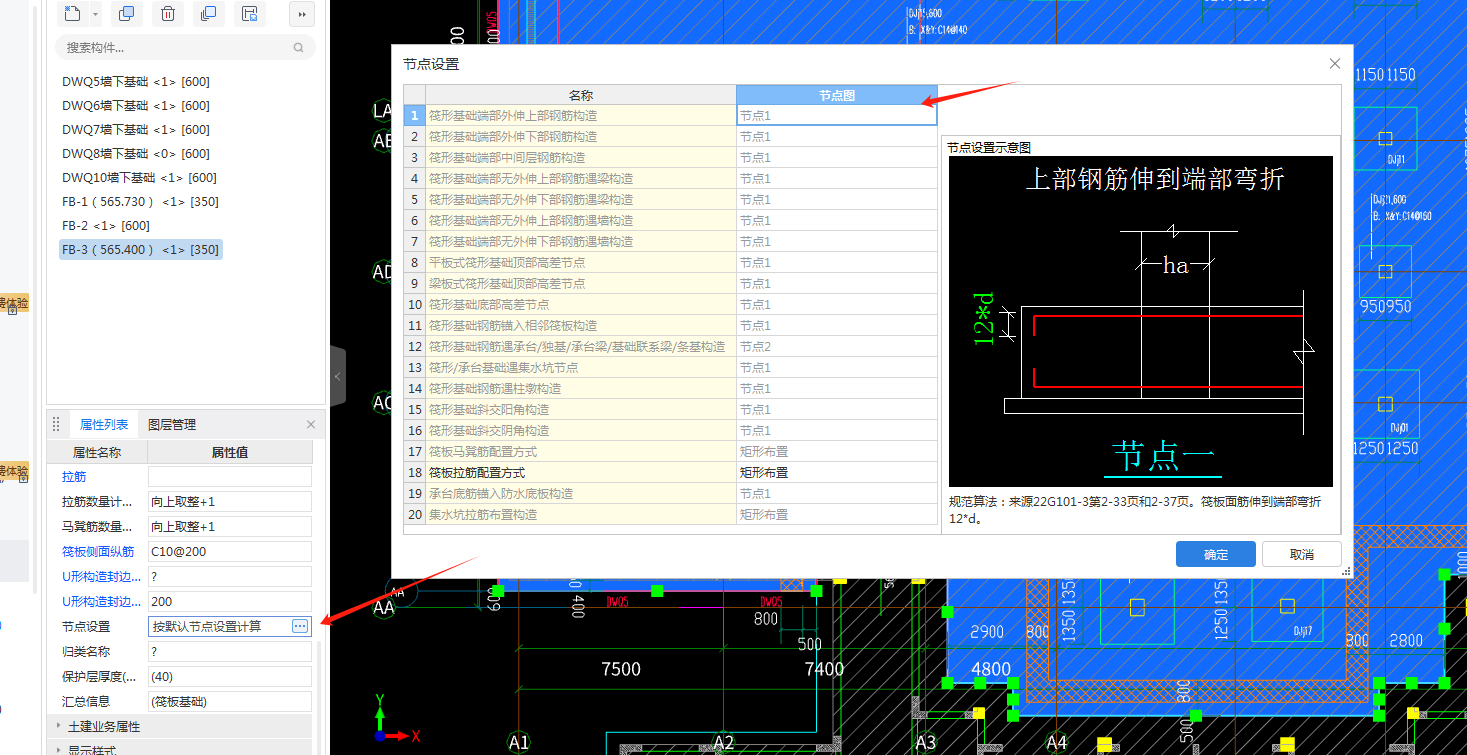Select row 20 集水坑拉筋布置构造
This screenshot has height=755, width=1467.
(581, 515)
